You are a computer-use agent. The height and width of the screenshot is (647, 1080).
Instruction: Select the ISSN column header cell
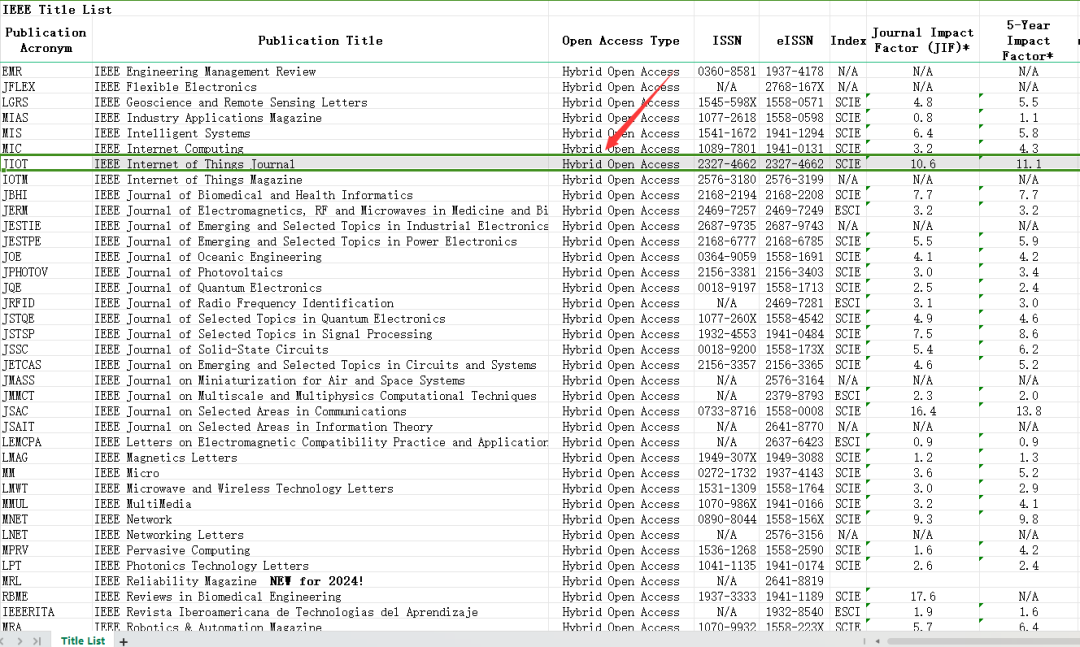[x=727, y=40]
